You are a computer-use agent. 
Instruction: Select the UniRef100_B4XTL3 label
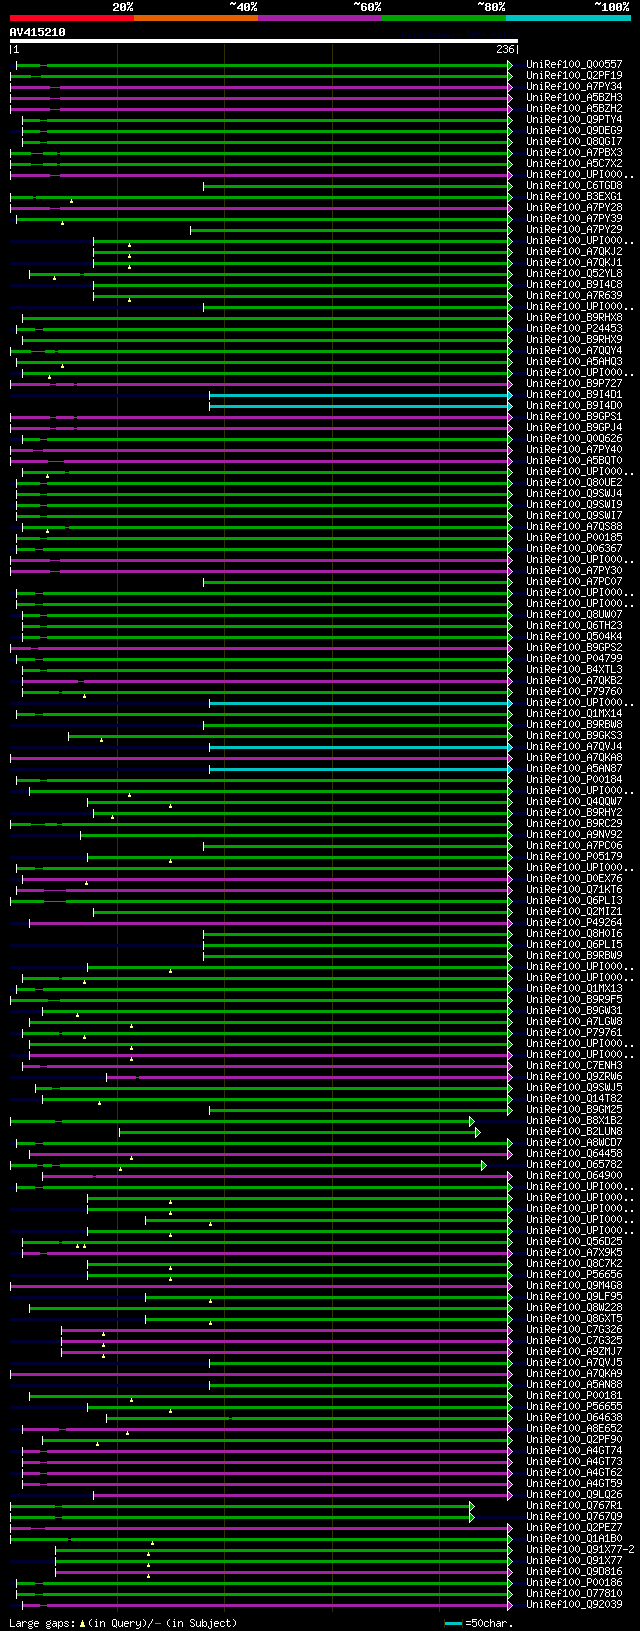(574, 670)
